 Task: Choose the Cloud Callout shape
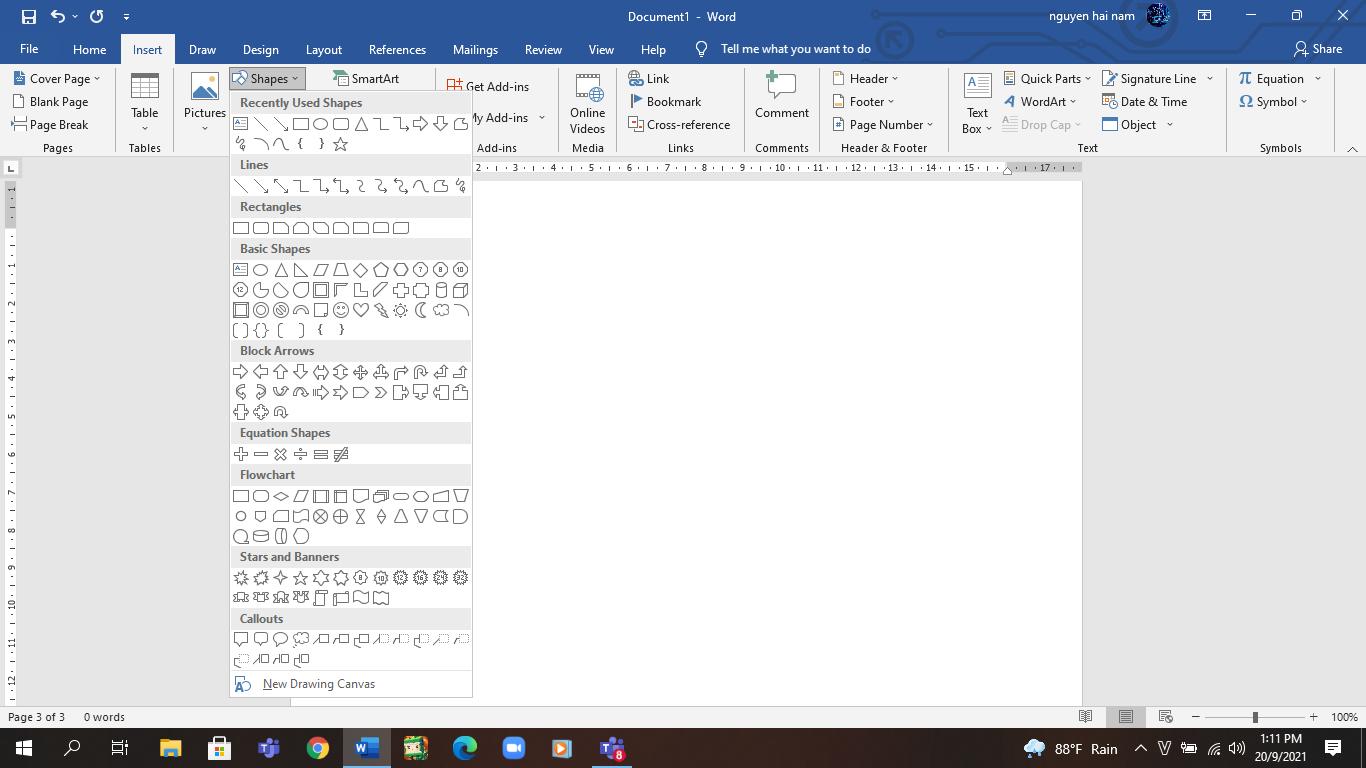(x=301, y=640)
